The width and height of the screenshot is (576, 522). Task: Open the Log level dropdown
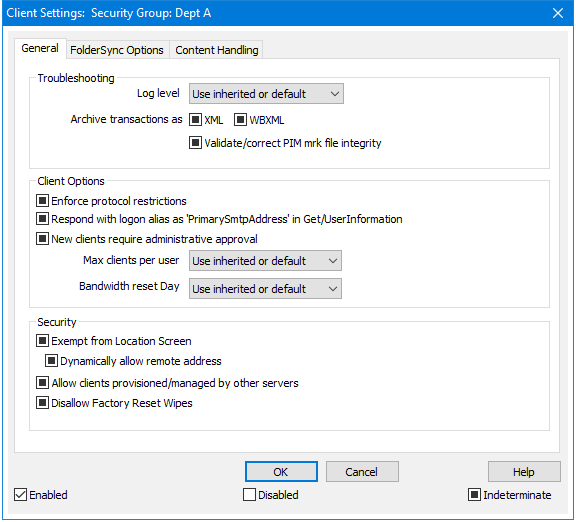coord(266,94)
